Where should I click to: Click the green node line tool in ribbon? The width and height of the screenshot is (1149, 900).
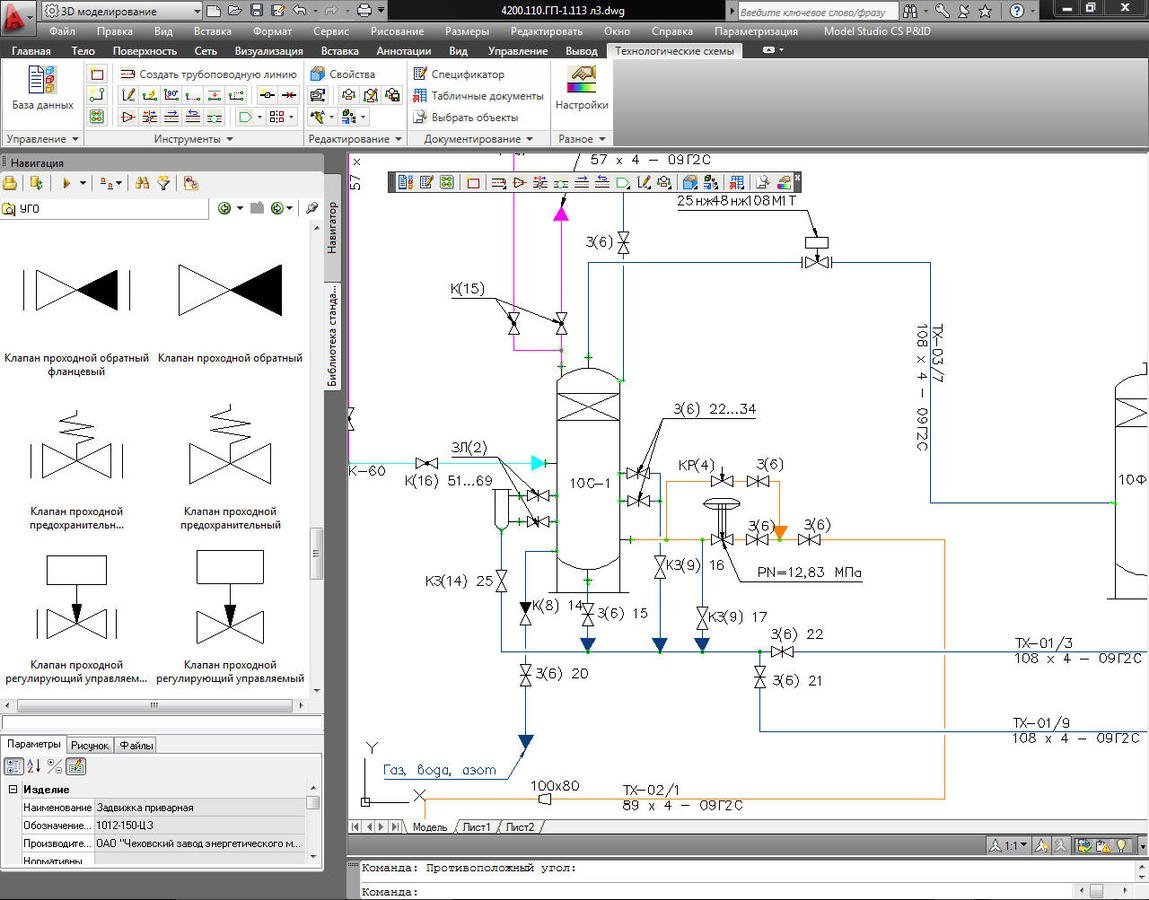pyautogui.click(x=97, y=95)
